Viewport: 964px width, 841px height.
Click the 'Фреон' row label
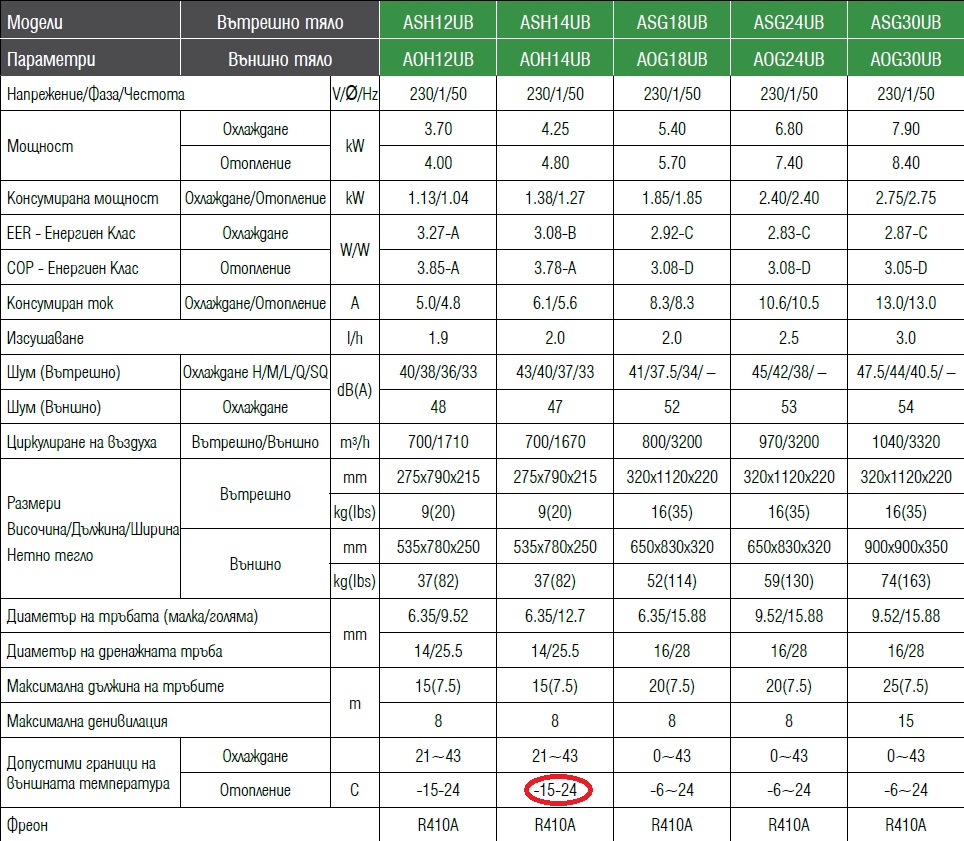pos(28,826)
